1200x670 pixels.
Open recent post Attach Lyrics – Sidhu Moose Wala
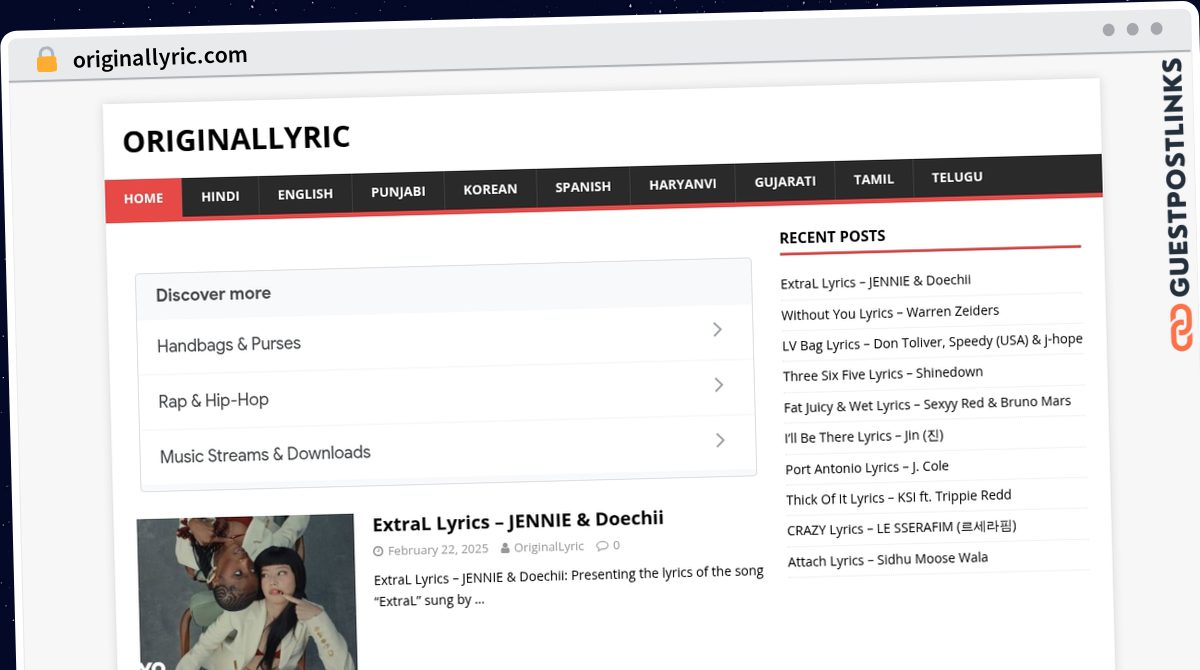click(x=888, y=559)
